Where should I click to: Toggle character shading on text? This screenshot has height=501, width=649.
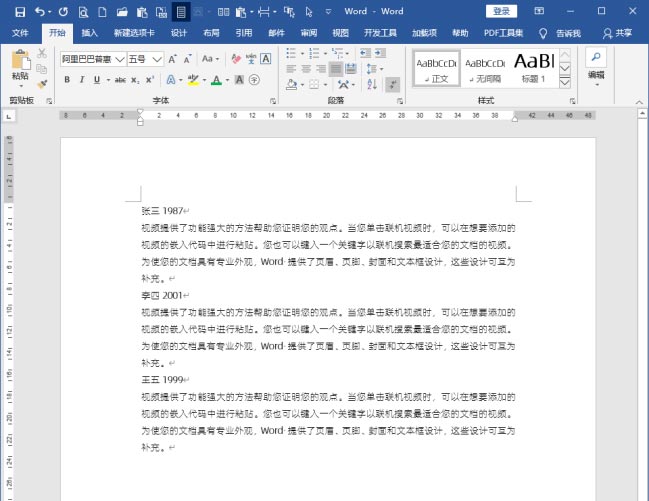coord(239,79)
